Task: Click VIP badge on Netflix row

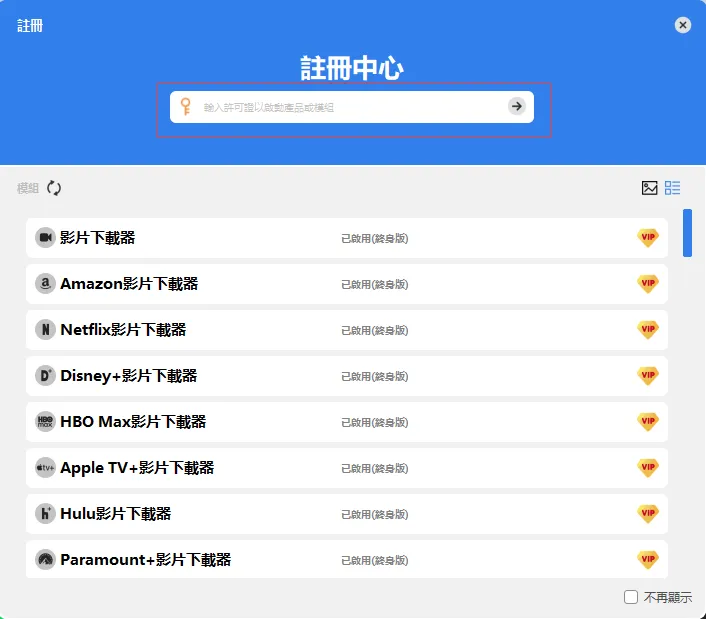Action: click(648, 330)
